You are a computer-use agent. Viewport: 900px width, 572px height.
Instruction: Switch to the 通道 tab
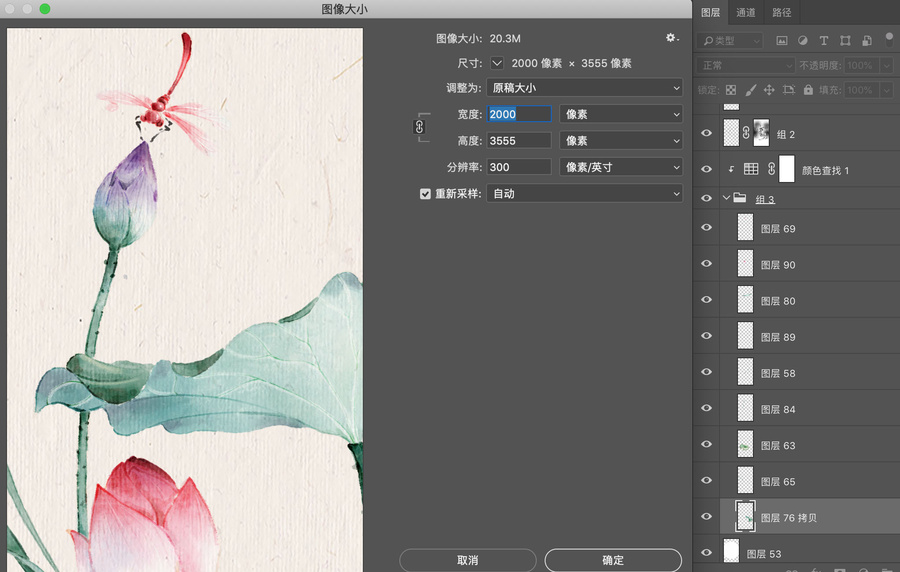746,12
